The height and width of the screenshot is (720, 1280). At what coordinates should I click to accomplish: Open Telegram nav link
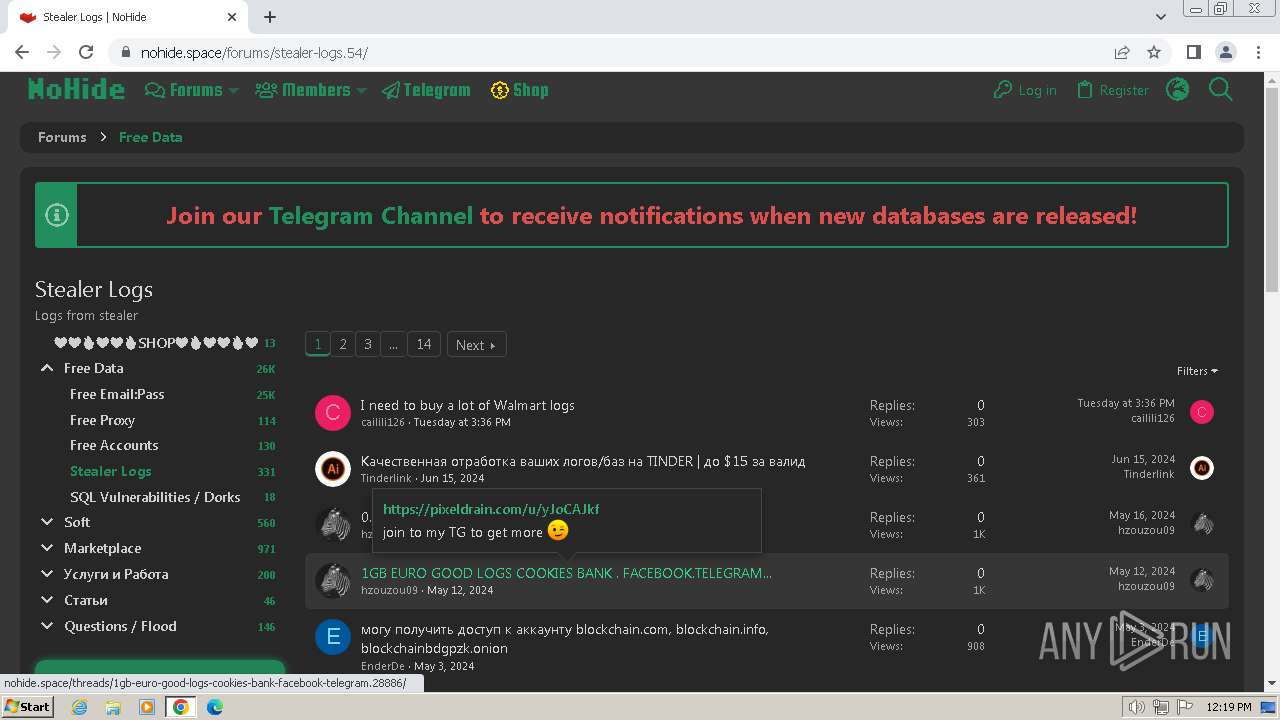(426, 90)
